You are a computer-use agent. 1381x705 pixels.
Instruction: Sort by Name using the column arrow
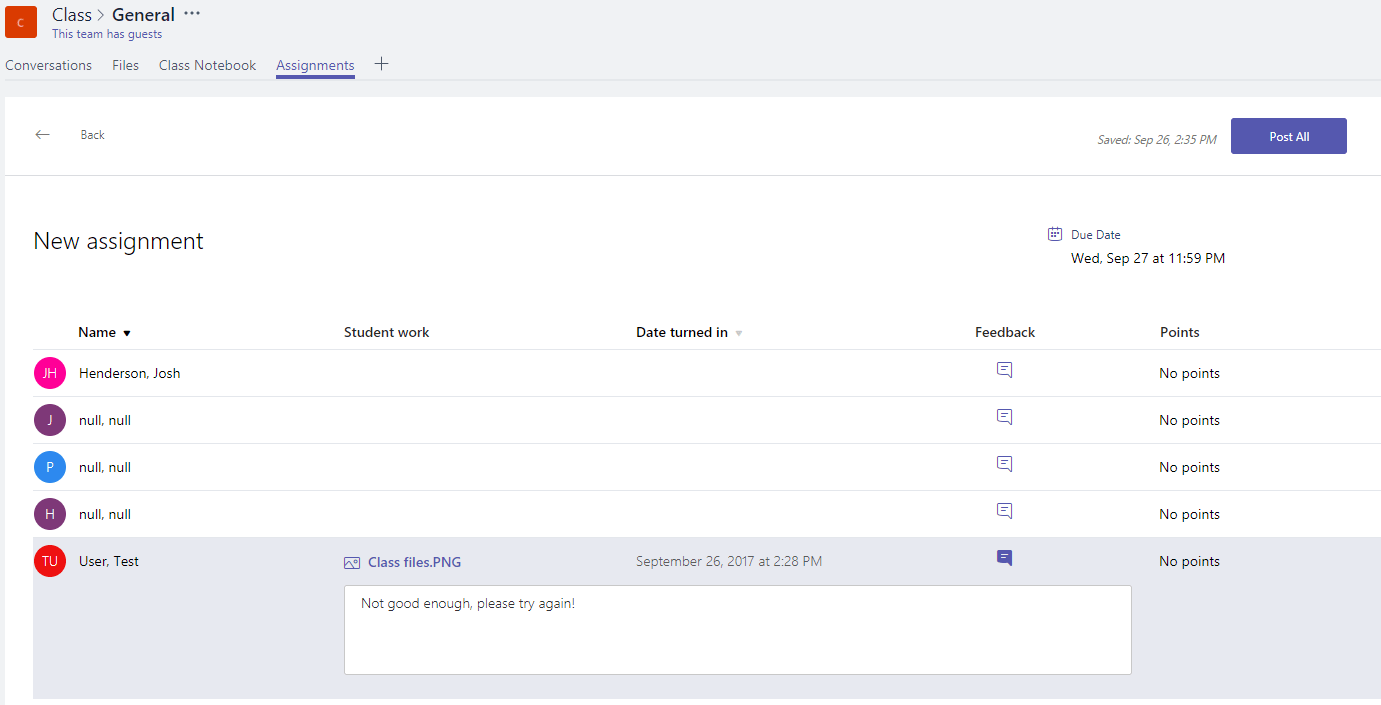coord(127,333)
